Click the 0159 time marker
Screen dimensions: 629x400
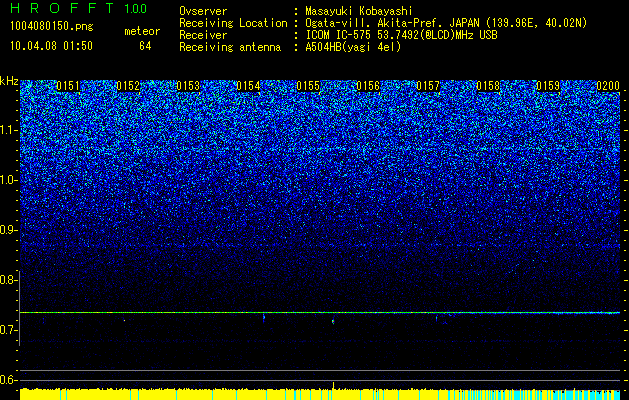pyautogui.click(x=548, y=86)
